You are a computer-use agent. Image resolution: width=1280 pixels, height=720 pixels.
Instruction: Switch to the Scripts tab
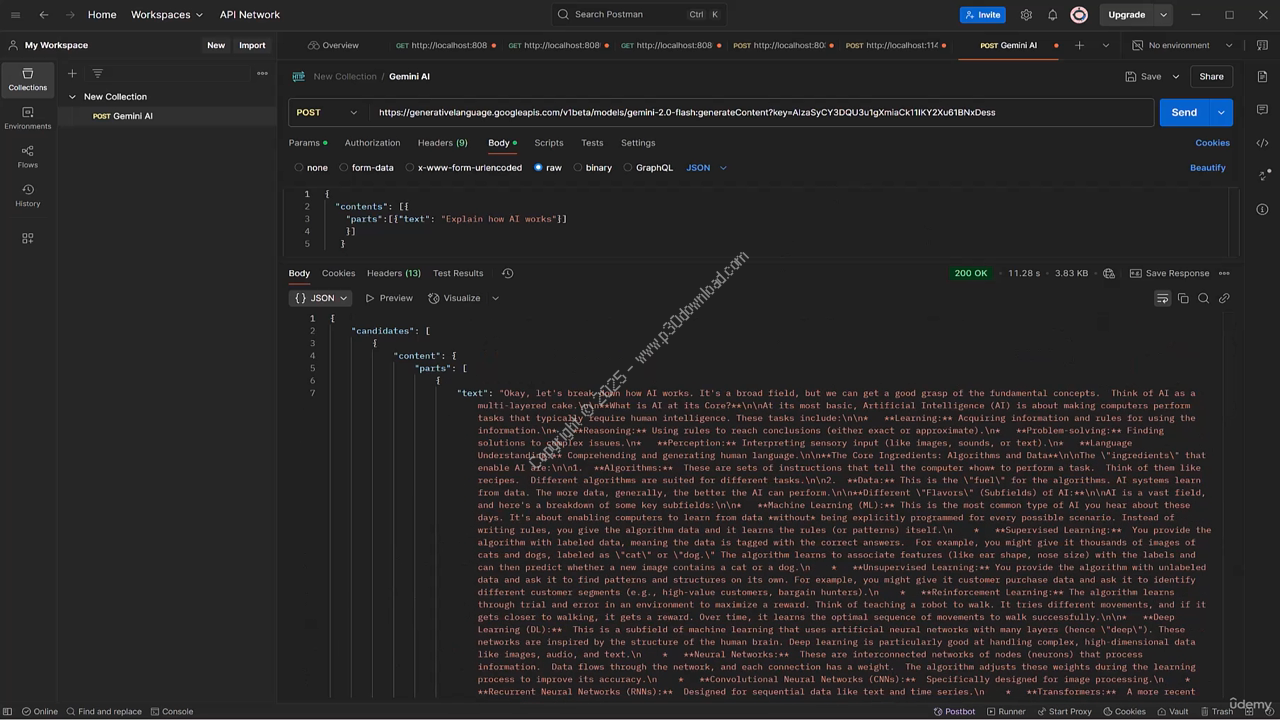click(549, 143)
